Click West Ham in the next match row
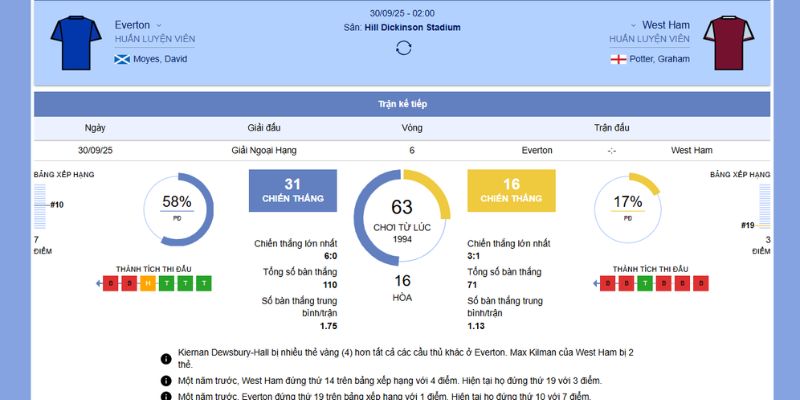Image resolution: width=800 pixels, height=400 pixels. (x=692, y=151)
